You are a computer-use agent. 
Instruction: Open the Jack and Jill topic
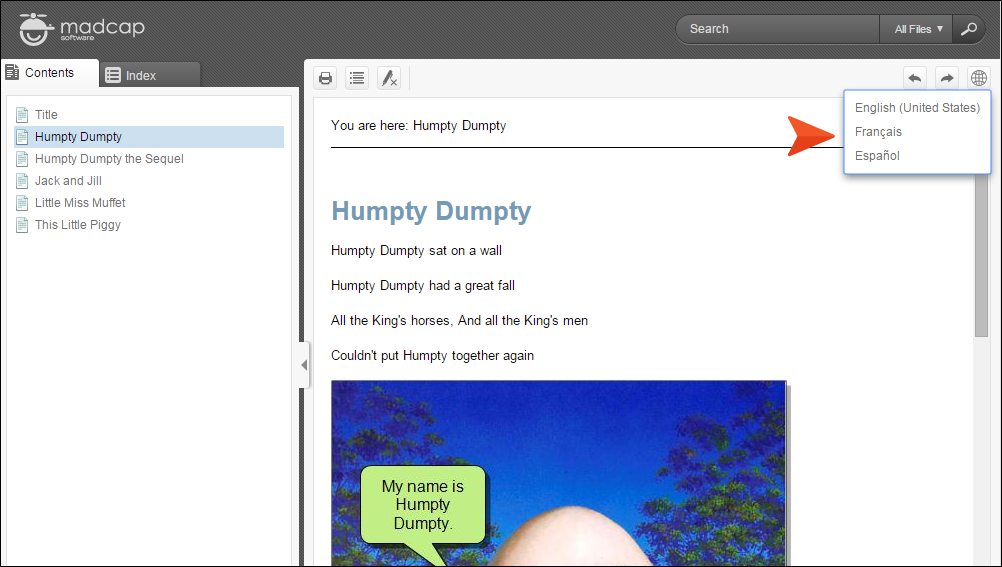68,181
